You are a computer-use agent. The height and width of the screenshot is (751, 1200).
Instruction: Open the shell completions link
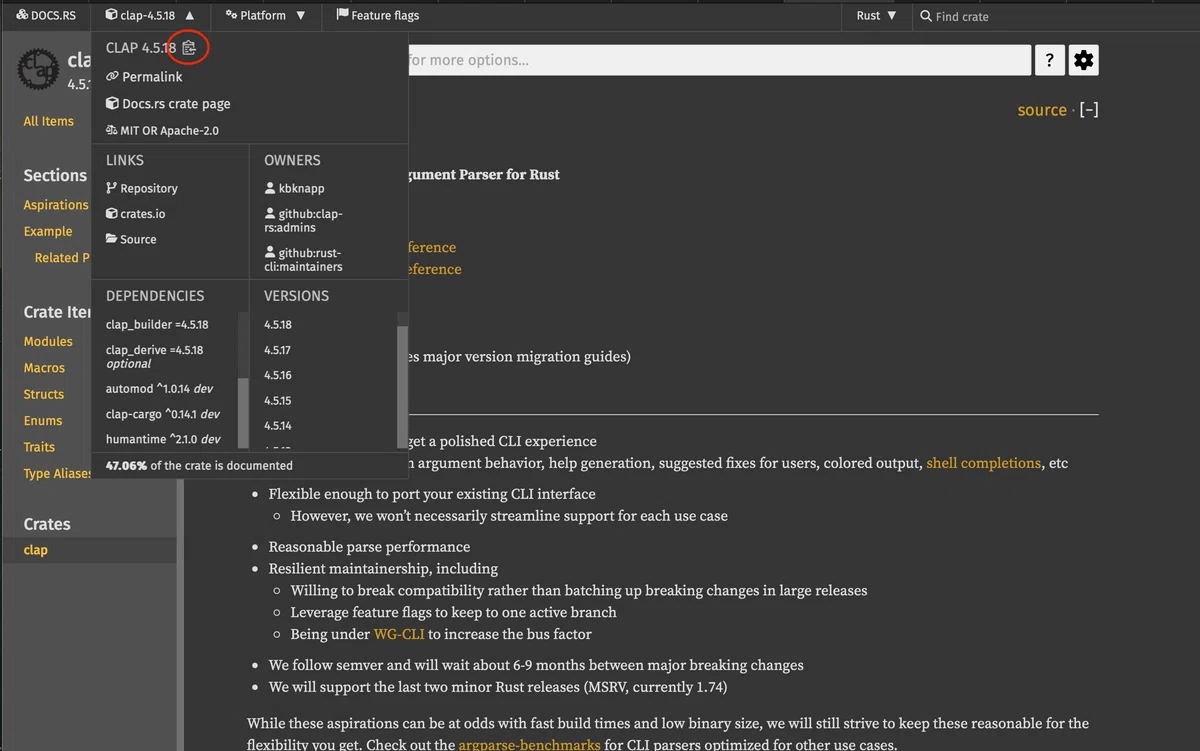984,463
